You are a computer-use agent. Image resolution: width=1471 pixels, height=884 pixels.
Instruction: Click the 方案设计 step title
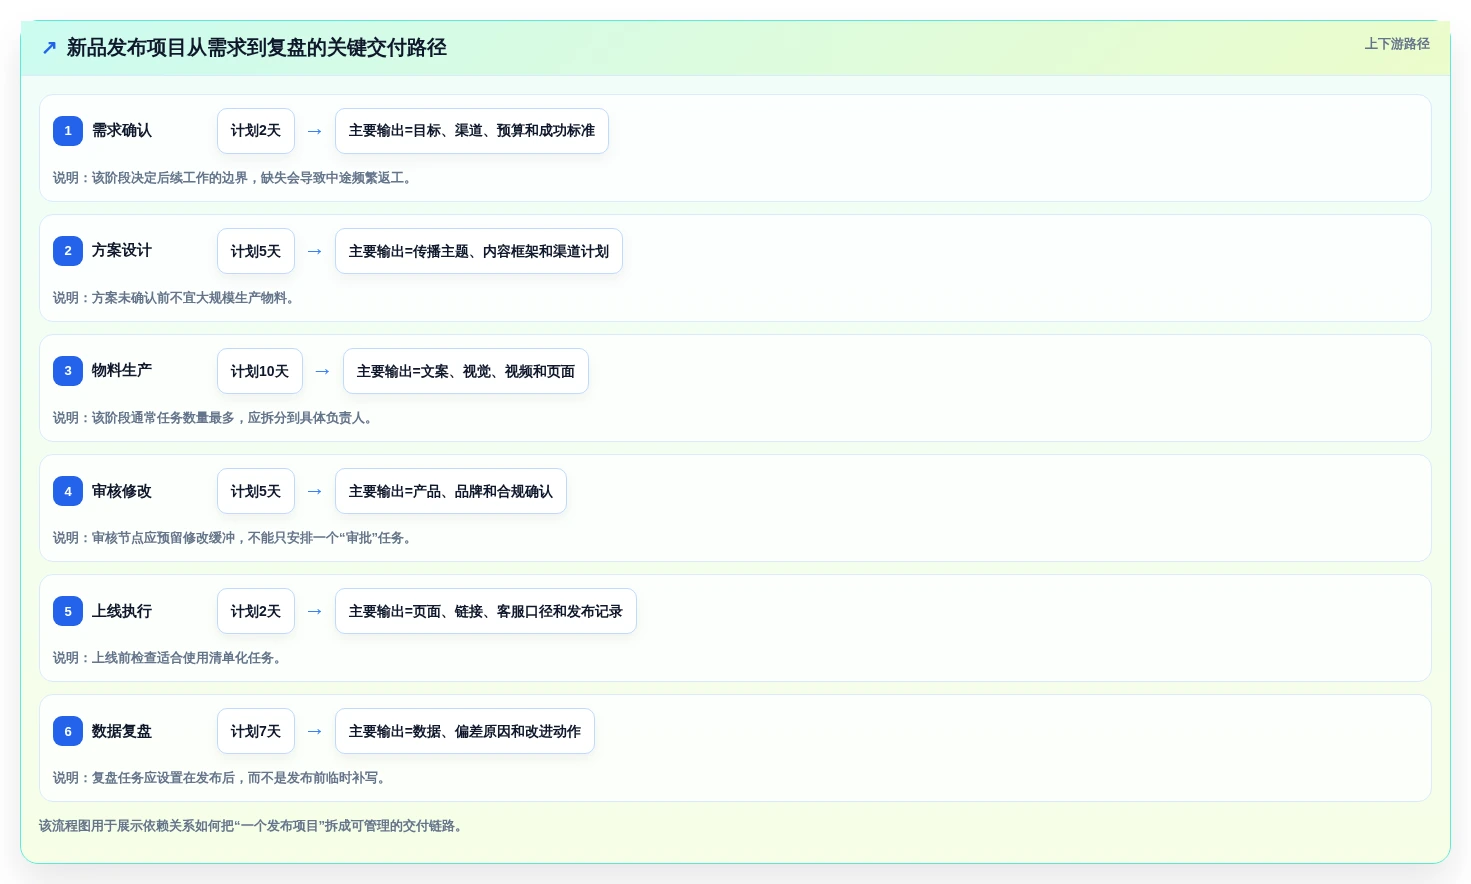coord(122,250)
